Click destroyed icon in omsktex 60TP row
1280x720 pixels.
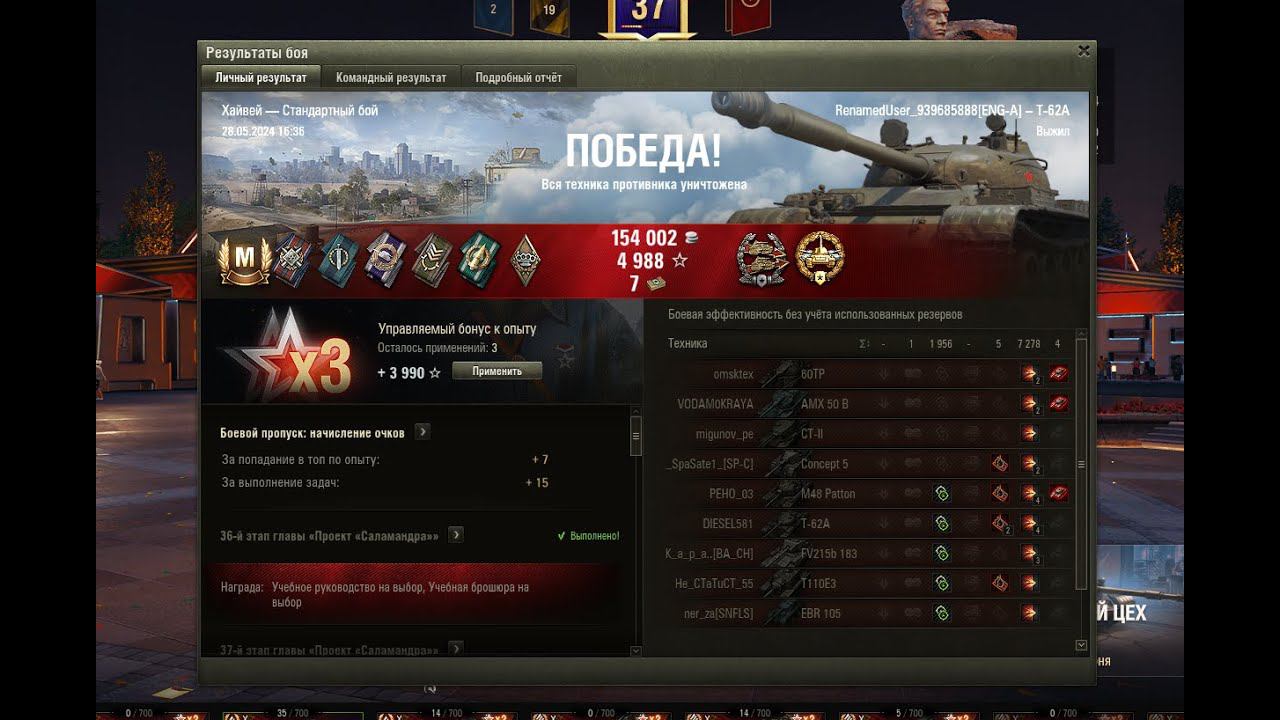tap(1059, 374)
